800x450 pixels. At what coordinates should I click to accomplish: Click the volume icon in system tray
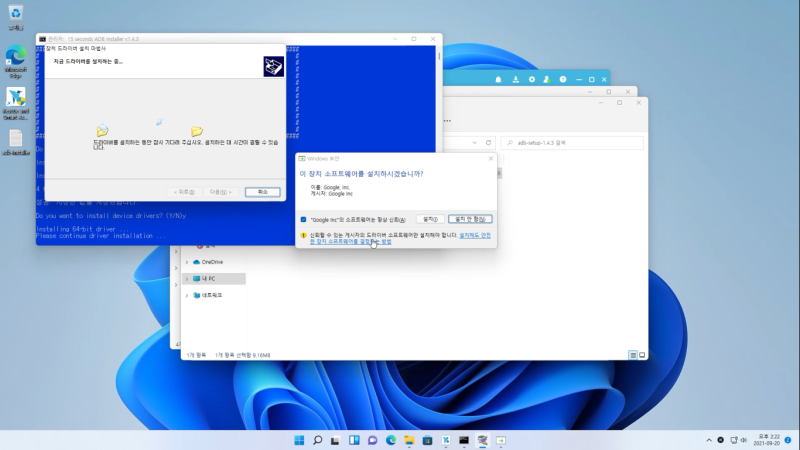pos(744,440)
